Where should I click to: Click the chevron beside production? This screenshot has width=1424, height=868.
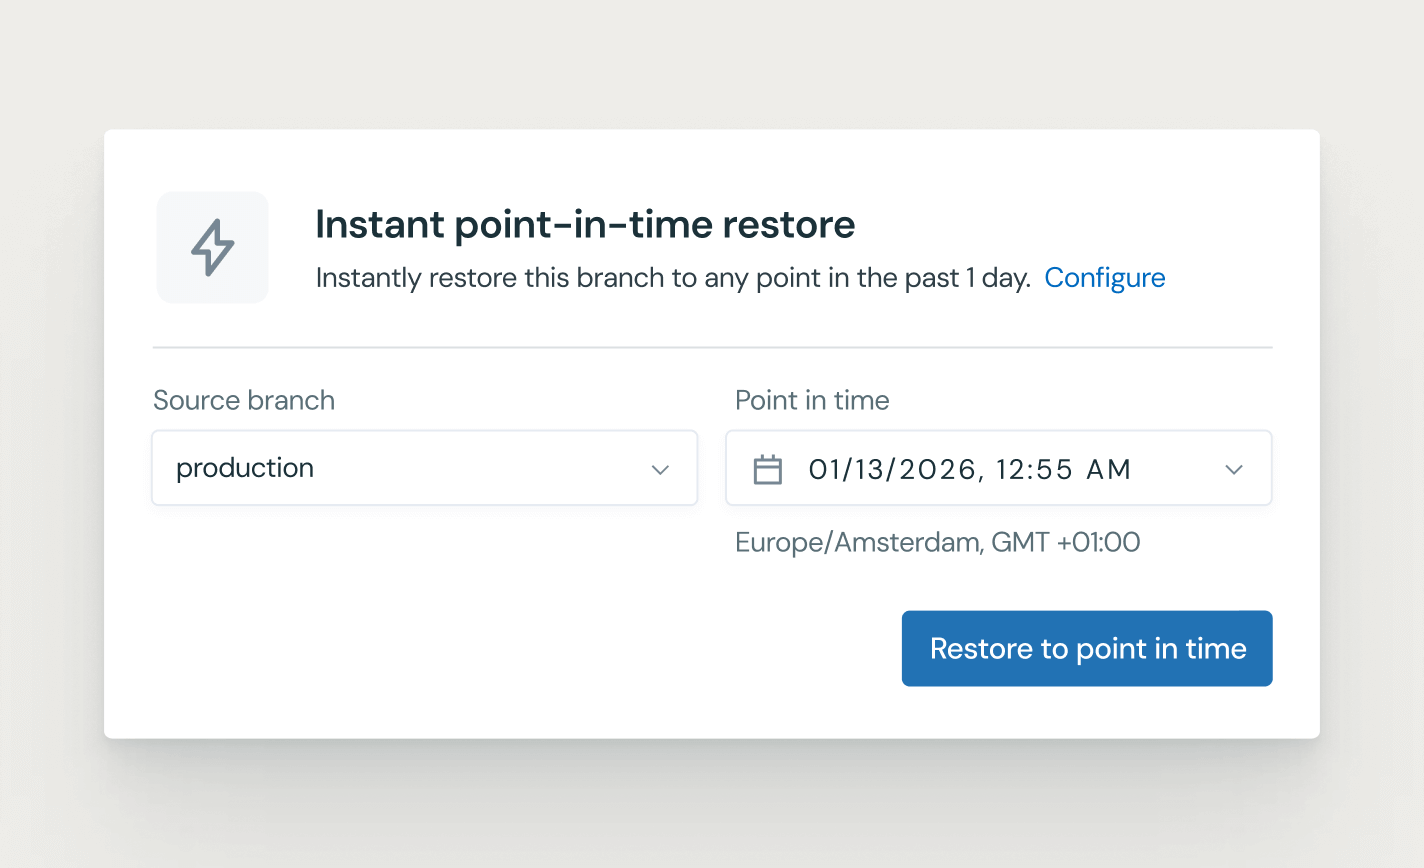pos(660,468)
